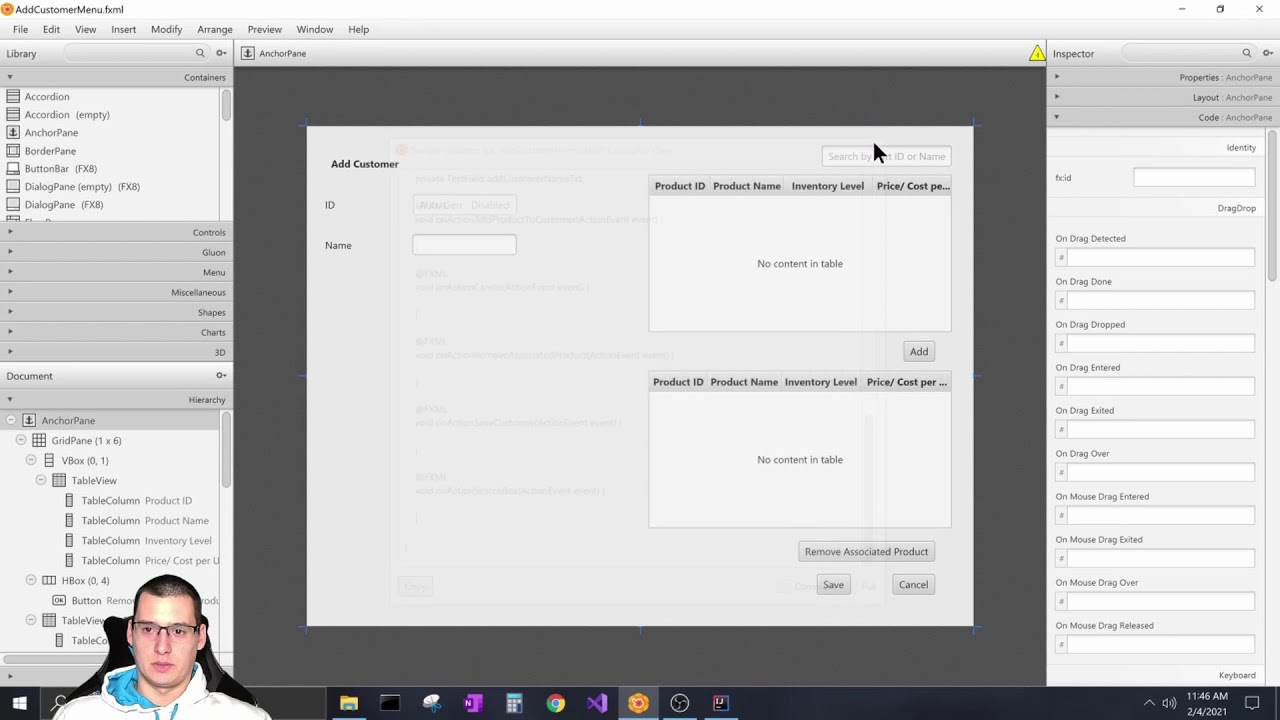This screenshot has height=720, width=1280.
Task: Click the Search by ID or Name field
Action: click(886, 156)
